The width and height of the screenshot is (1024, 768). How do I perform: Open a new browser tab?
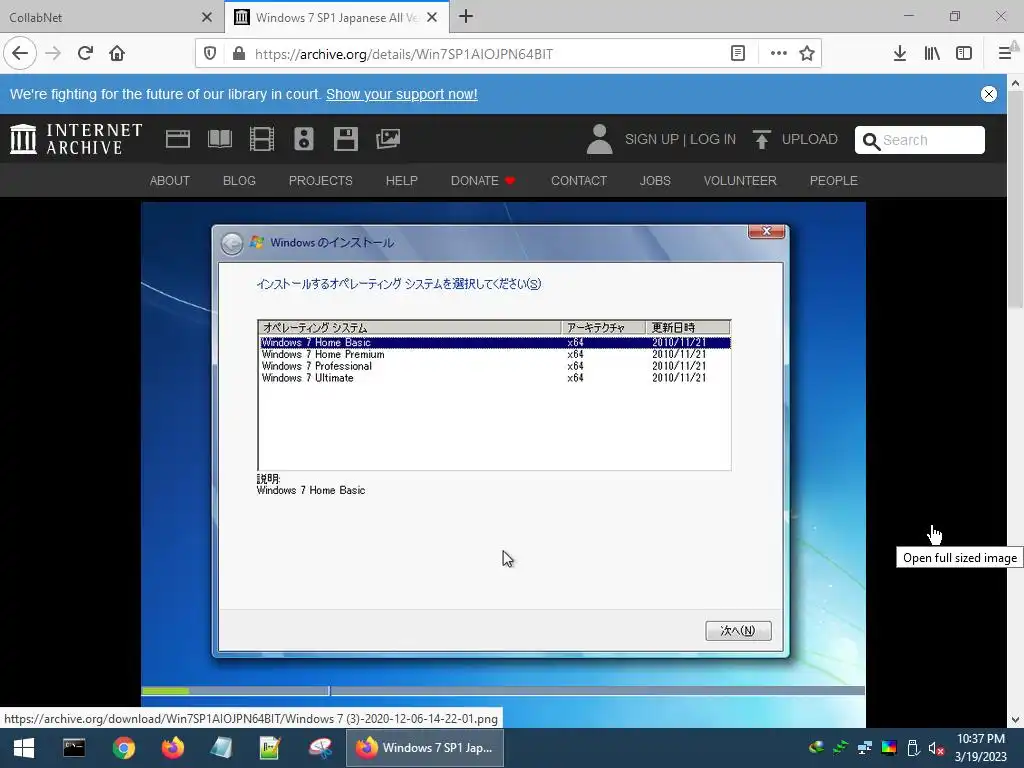(466, 16)
